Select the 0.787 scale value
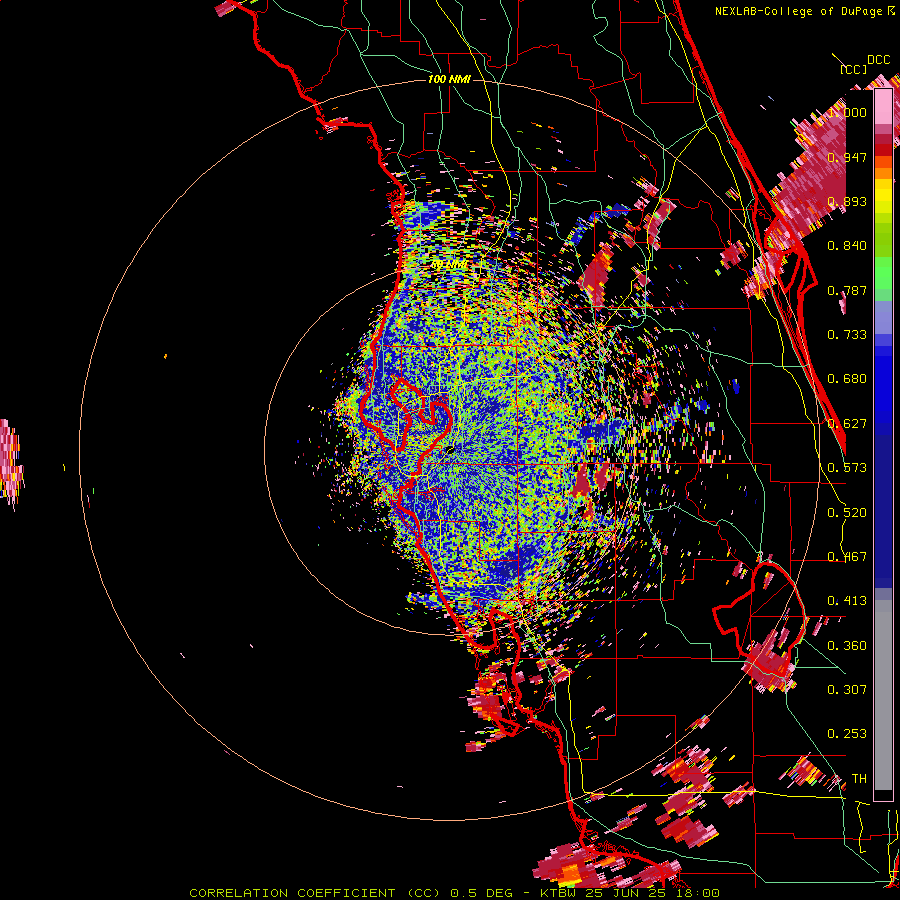 [847, 290]
